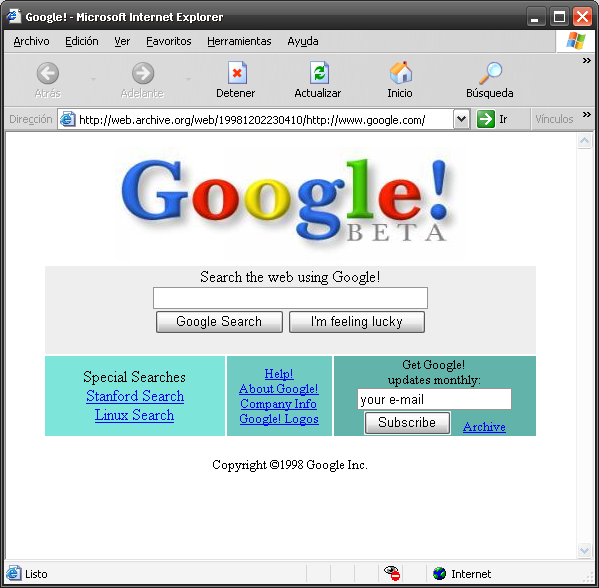Click the Vínculos toolbar label

click(x=554, y=119)
